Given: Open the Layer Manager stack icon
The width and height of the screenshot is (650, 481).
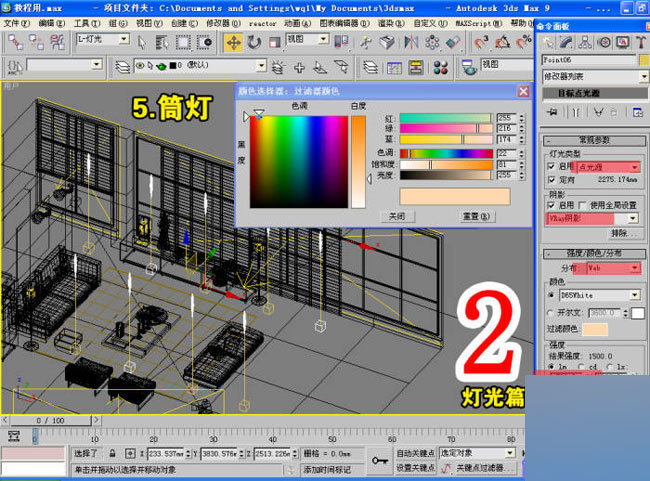Looking at the screenshot, I should (x=370, y=67).
